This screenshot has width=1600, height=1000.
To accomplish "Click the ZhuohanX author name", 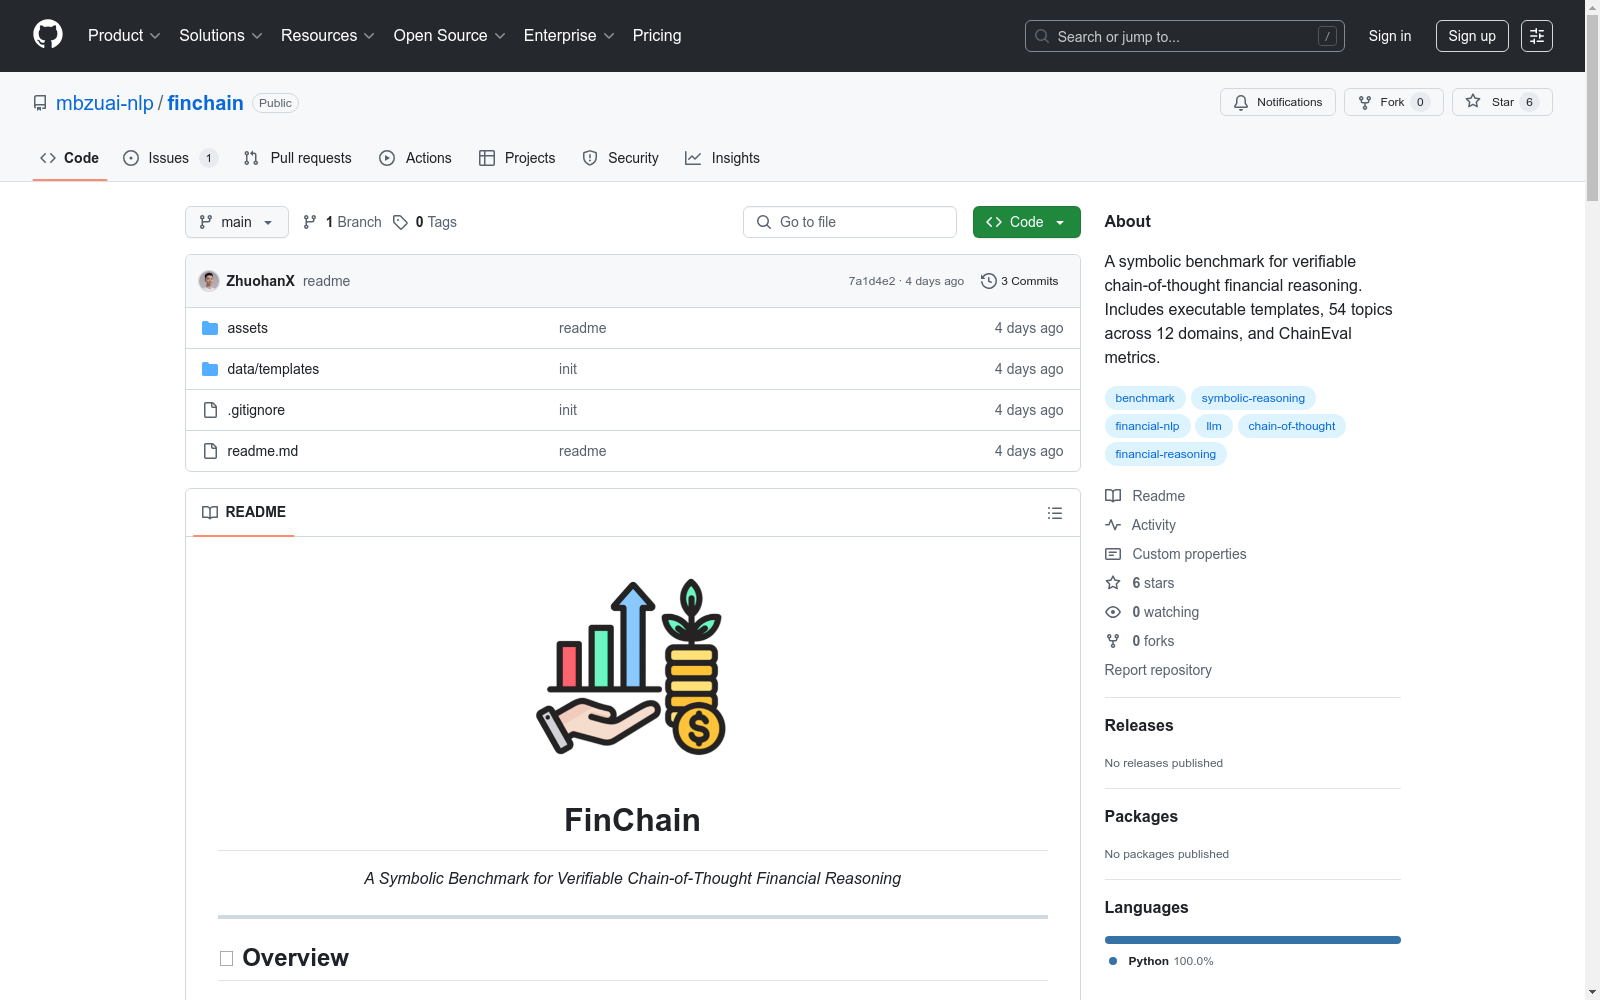I will [260, 281].
